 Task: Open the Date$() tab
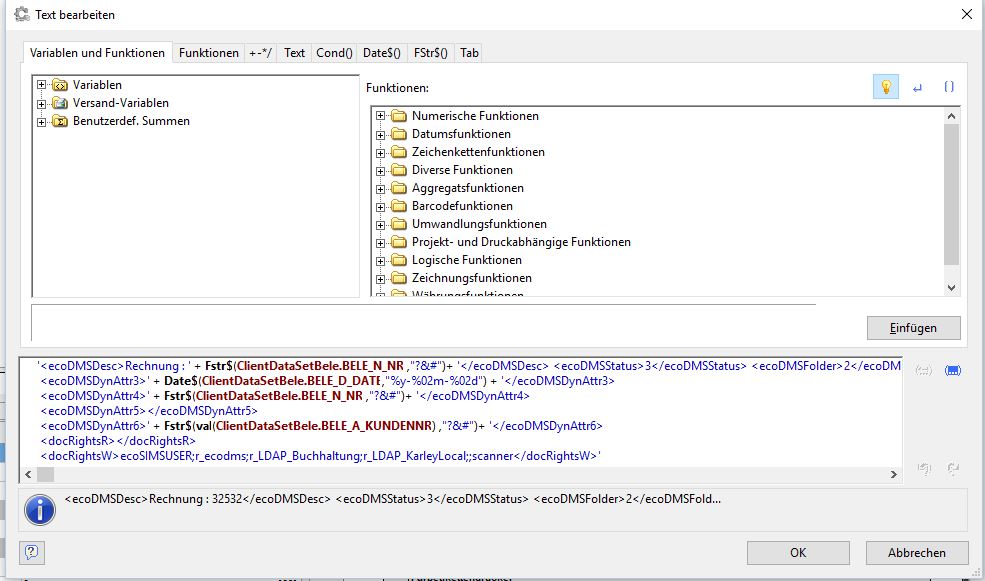tap(381, 53)
